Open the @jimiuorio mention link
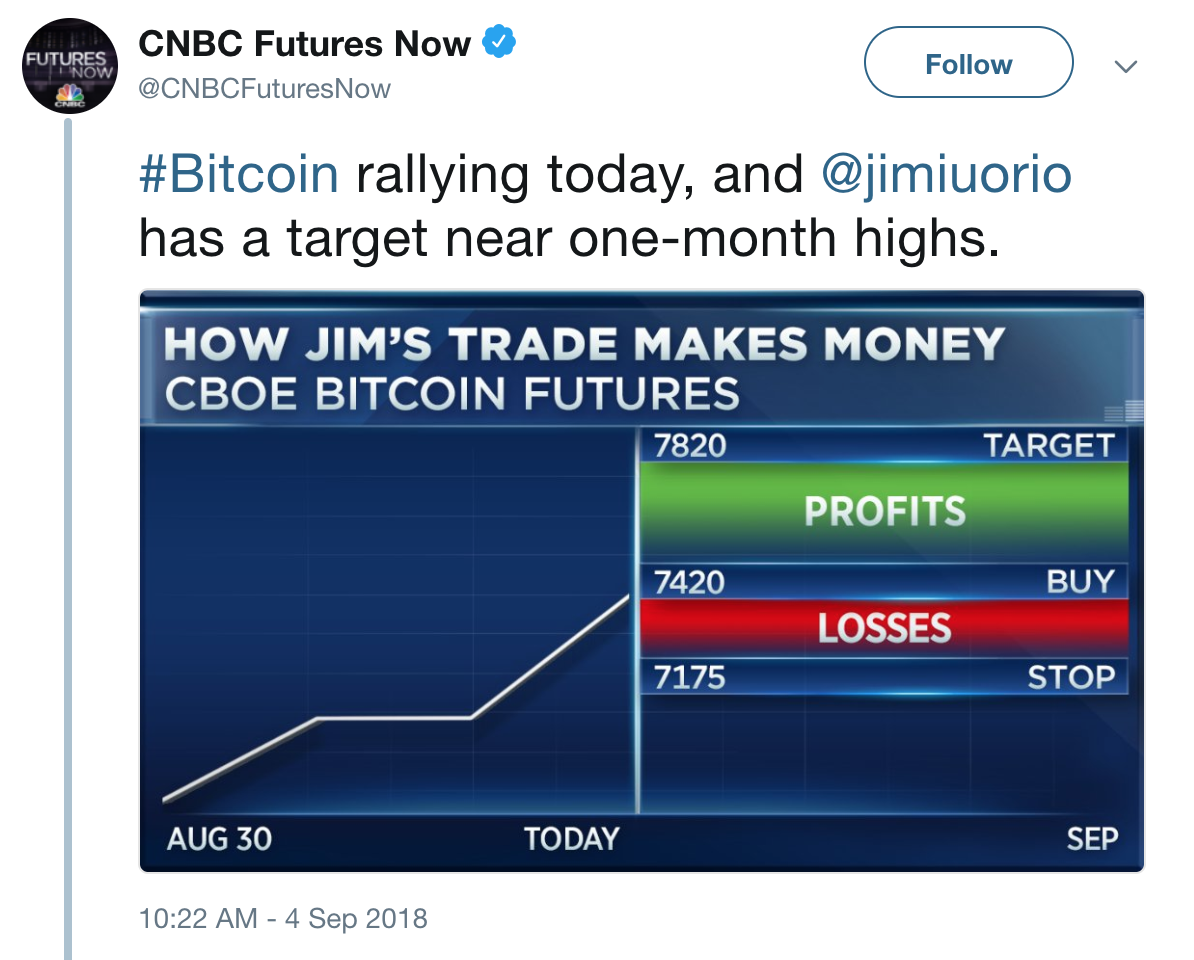The width and height of the screenshot is (1194, 960). point(947,174)
